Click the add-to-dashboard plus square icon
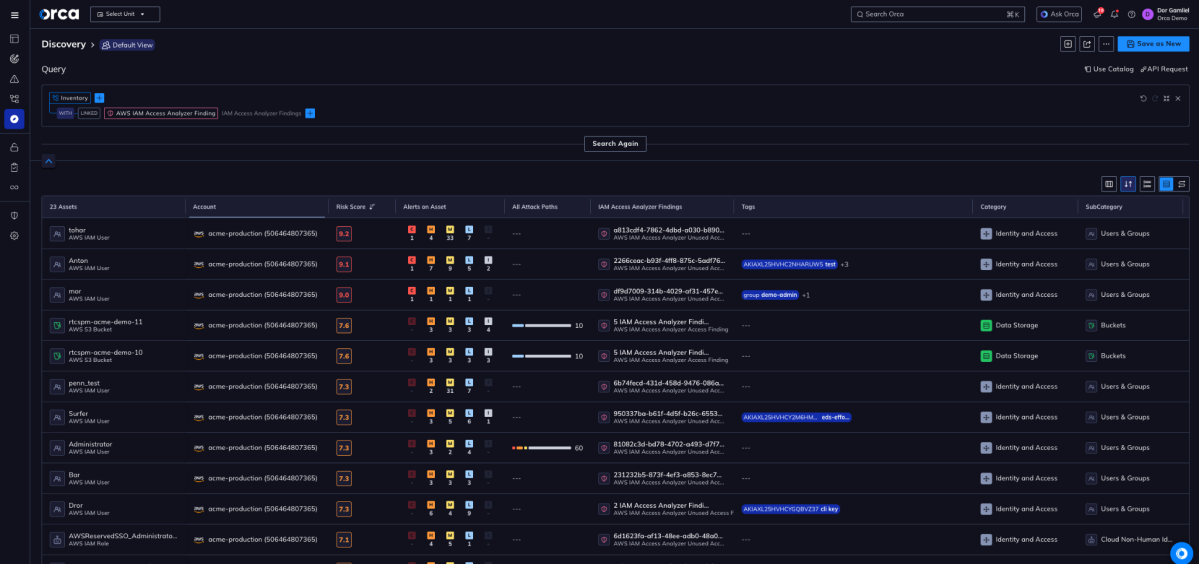Viewport: 1199px width, 564px height. click(x=1067, y=44)
